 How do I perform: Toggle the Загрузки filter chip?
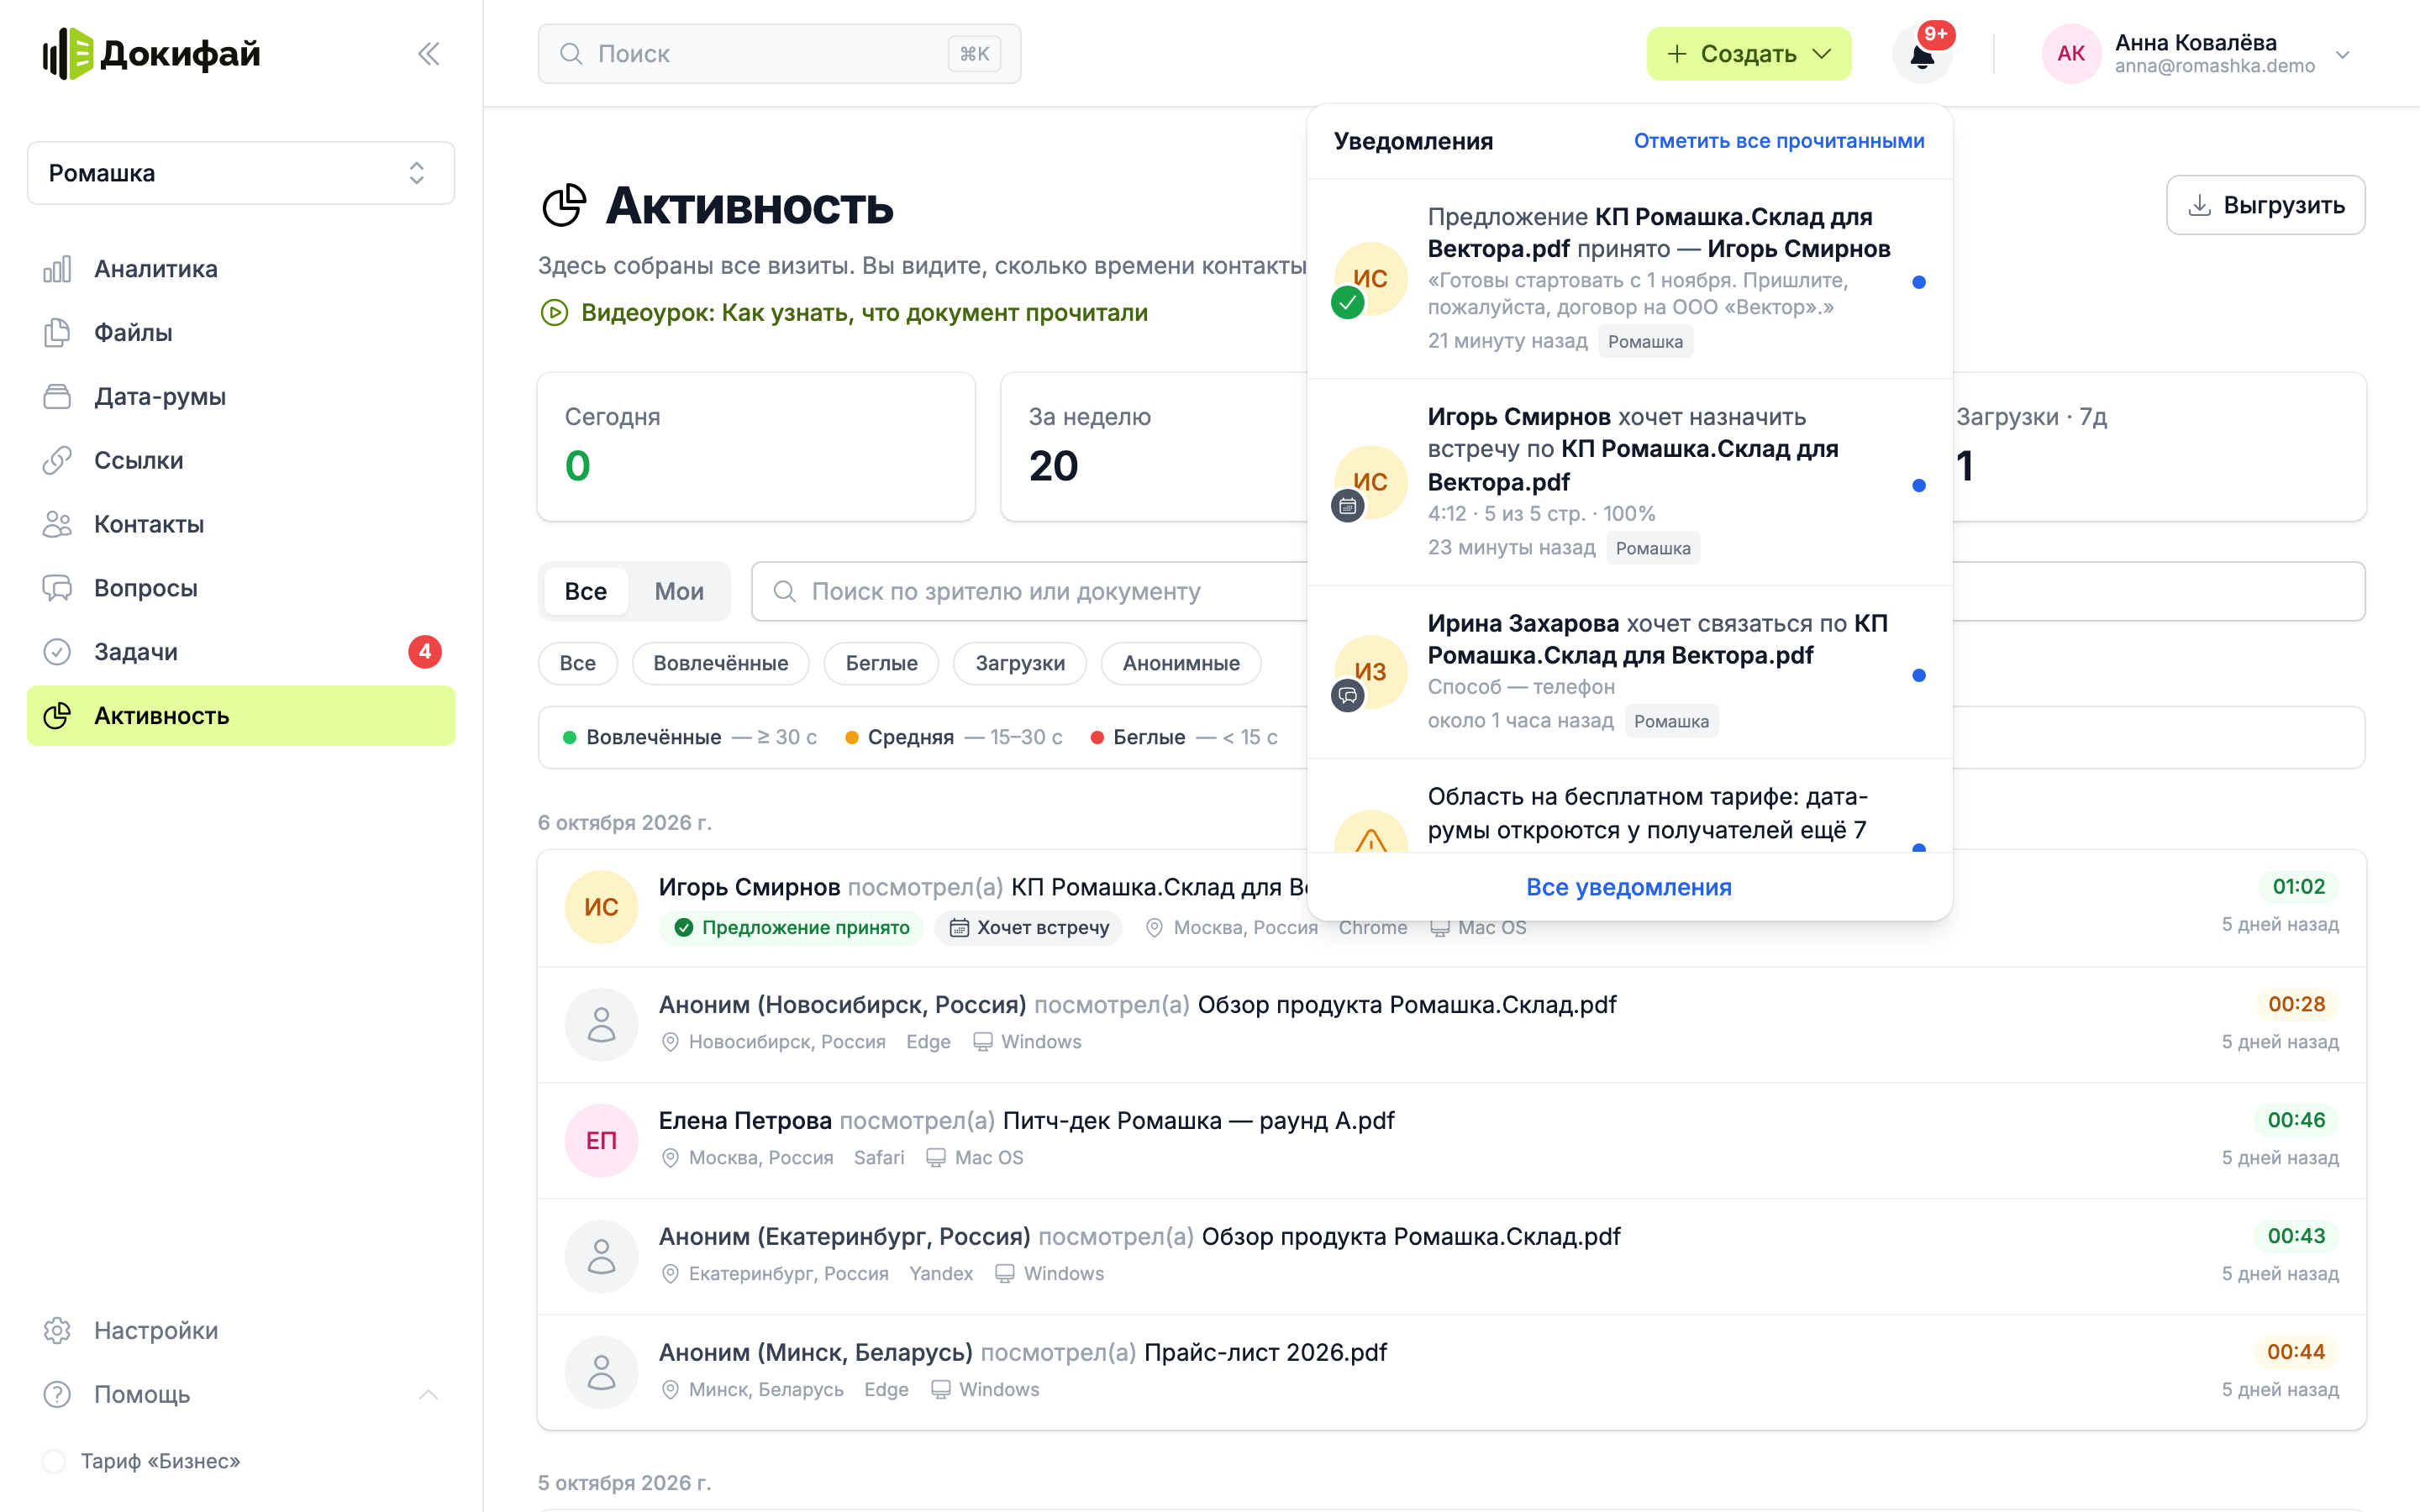pos(1020,663)
